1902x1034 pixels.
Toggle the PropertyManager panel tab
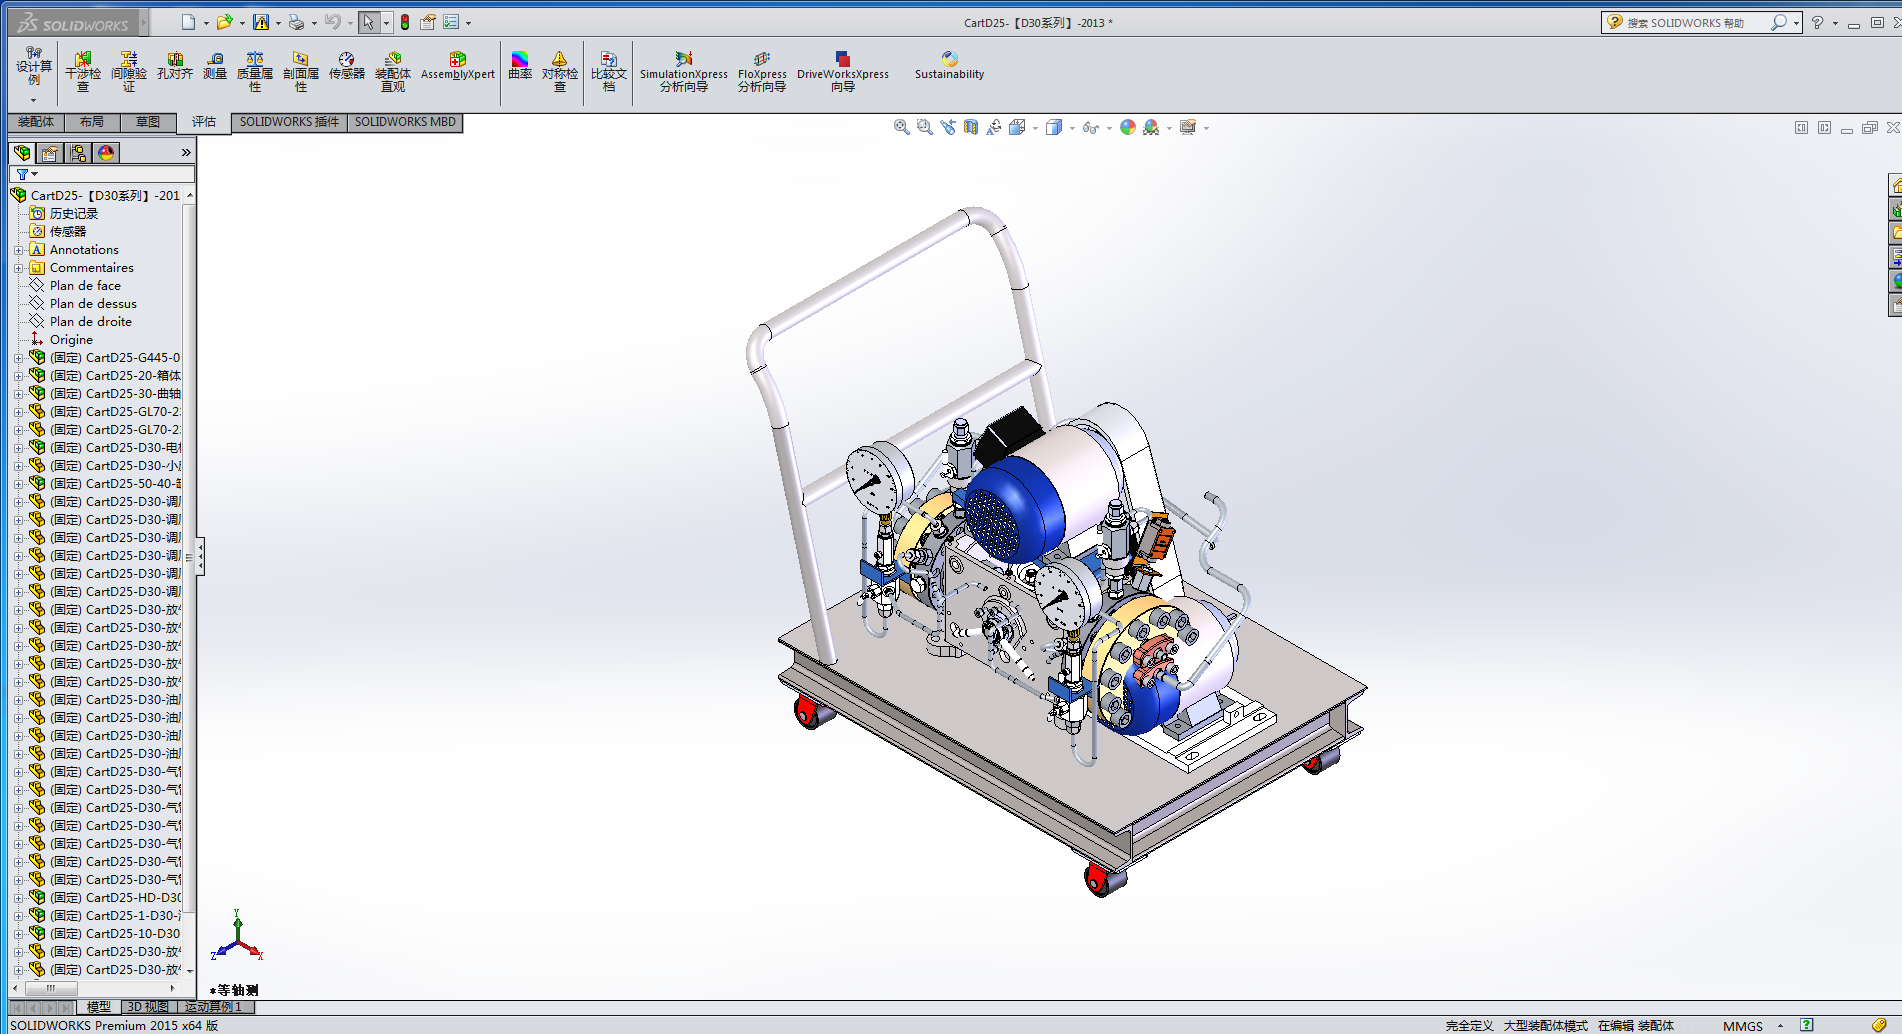(x=50, y=153)
